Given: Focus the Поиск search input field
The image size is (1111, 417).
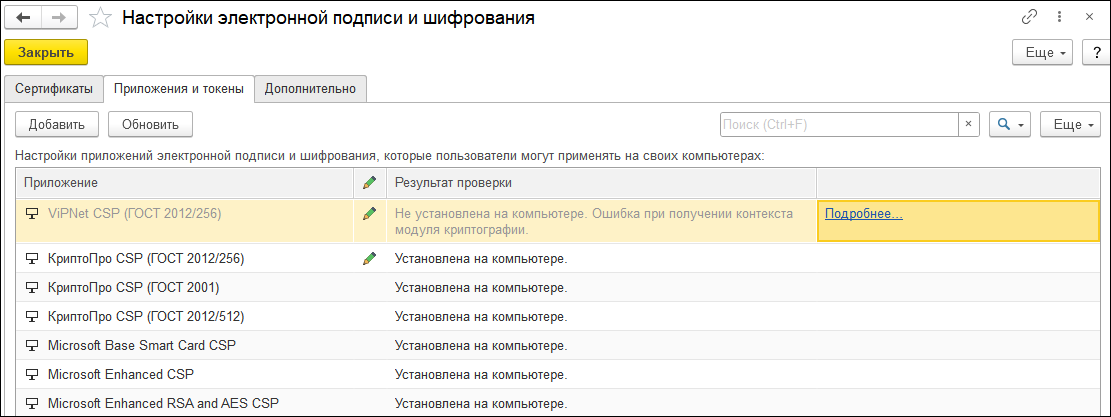Looking at the screenshot, I should point(838,125).
